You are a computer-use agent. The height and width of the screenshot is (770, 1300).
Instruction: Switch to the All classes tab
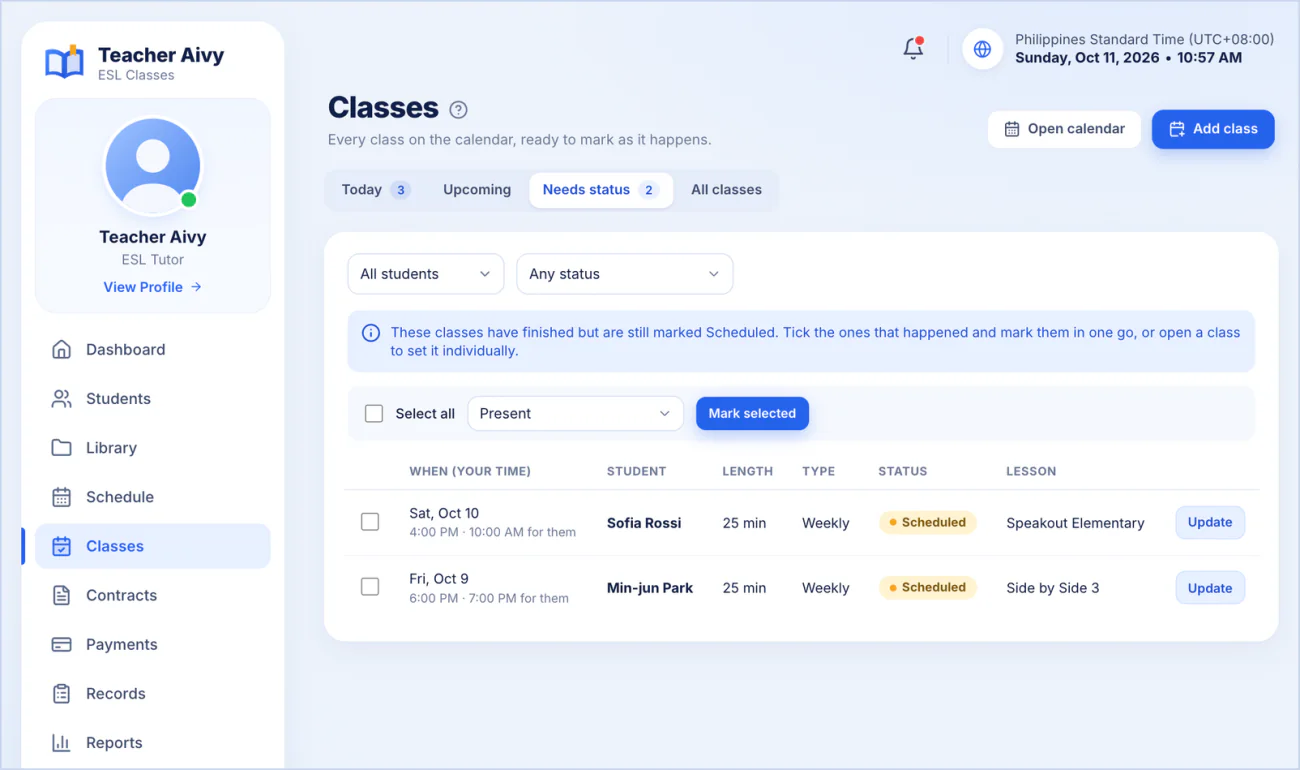[726, 190]
